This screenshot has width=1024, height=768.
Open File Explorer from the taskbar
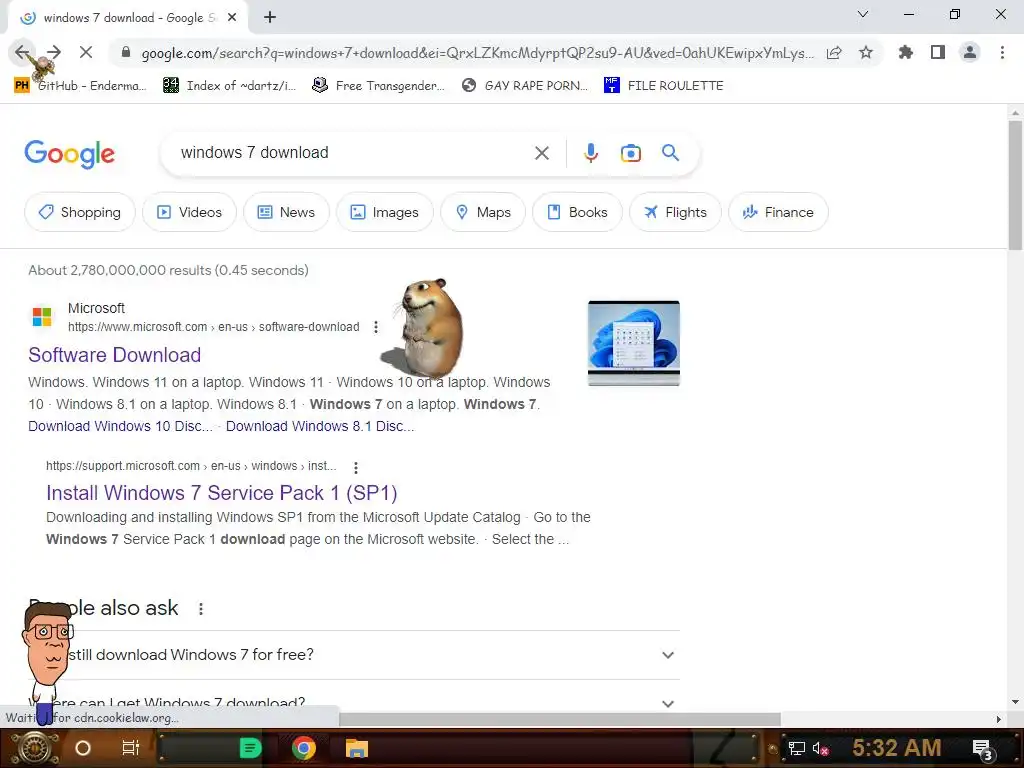pos(357,748)
